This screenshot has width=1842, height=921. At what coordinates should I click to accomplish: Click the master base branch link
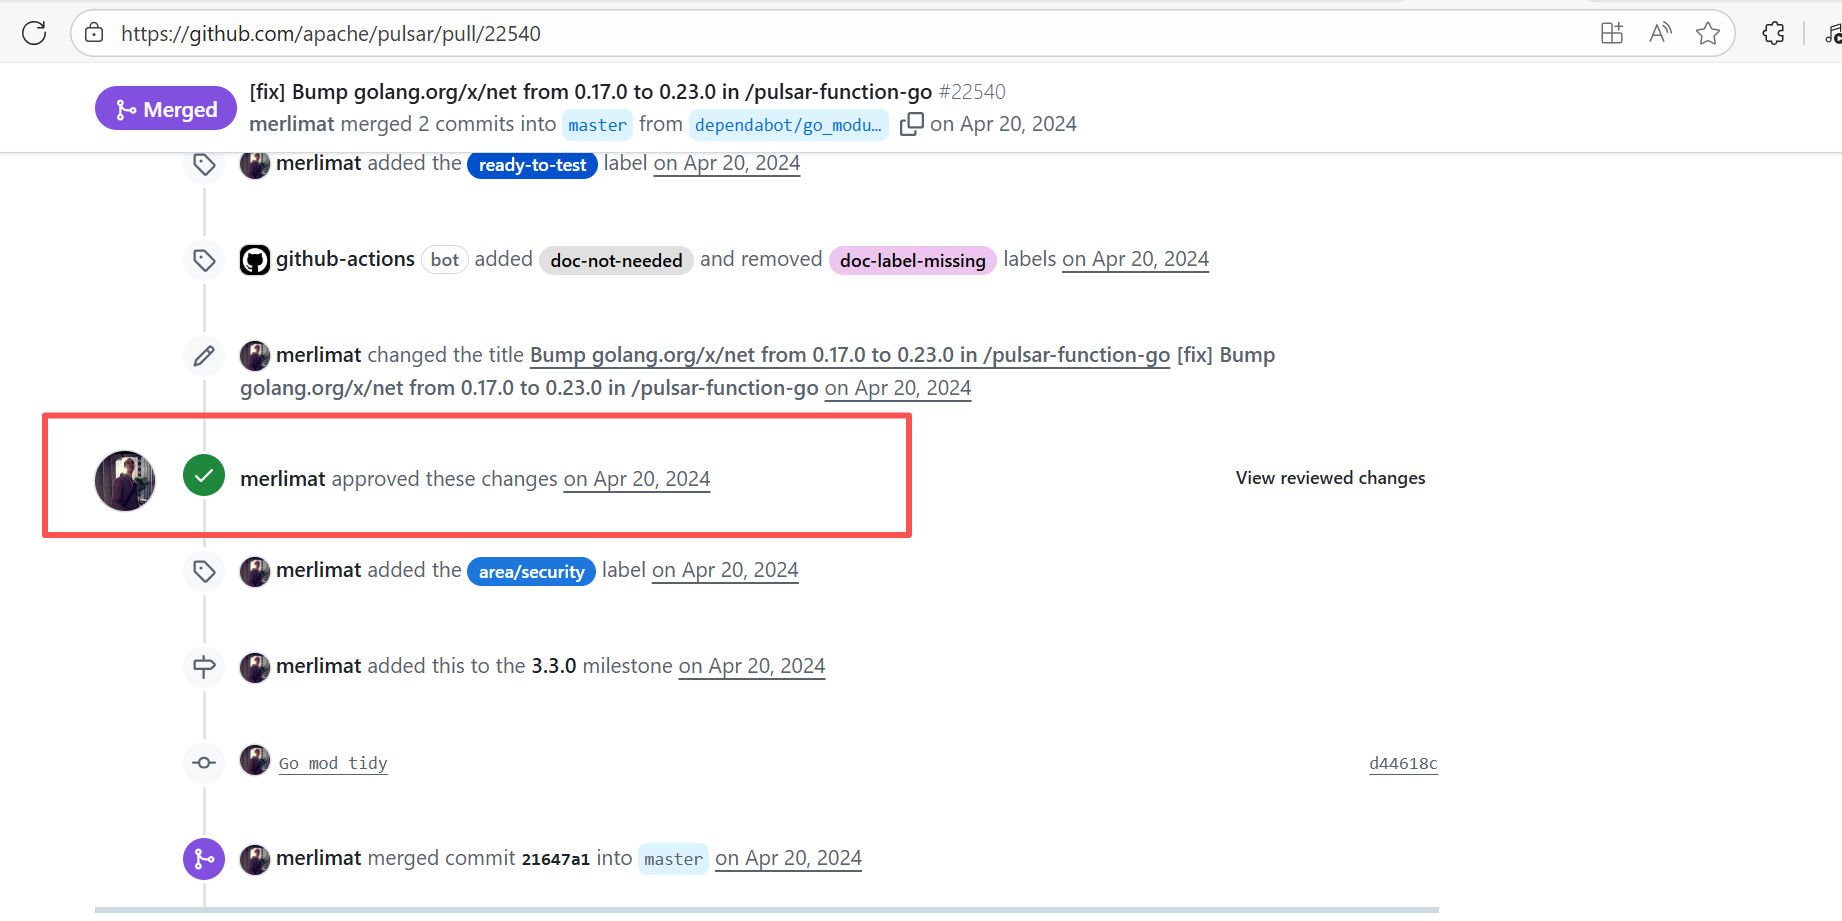tap(597, 125)
